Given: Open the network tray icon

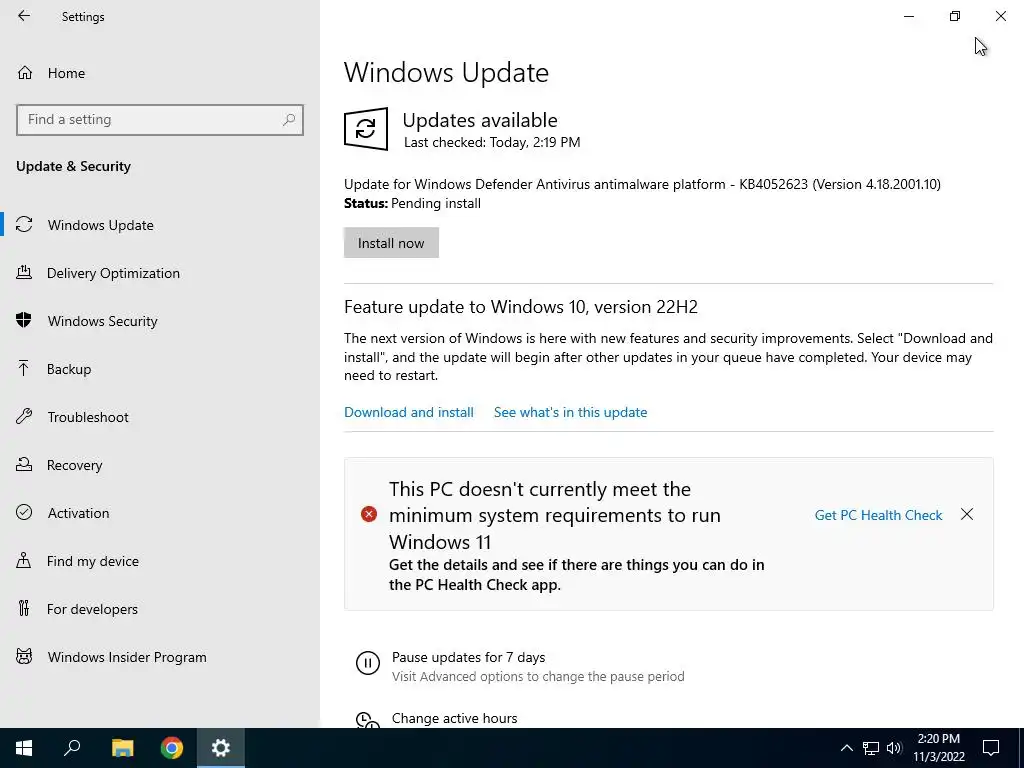Looking at the screenshot, I should (871, 748).
